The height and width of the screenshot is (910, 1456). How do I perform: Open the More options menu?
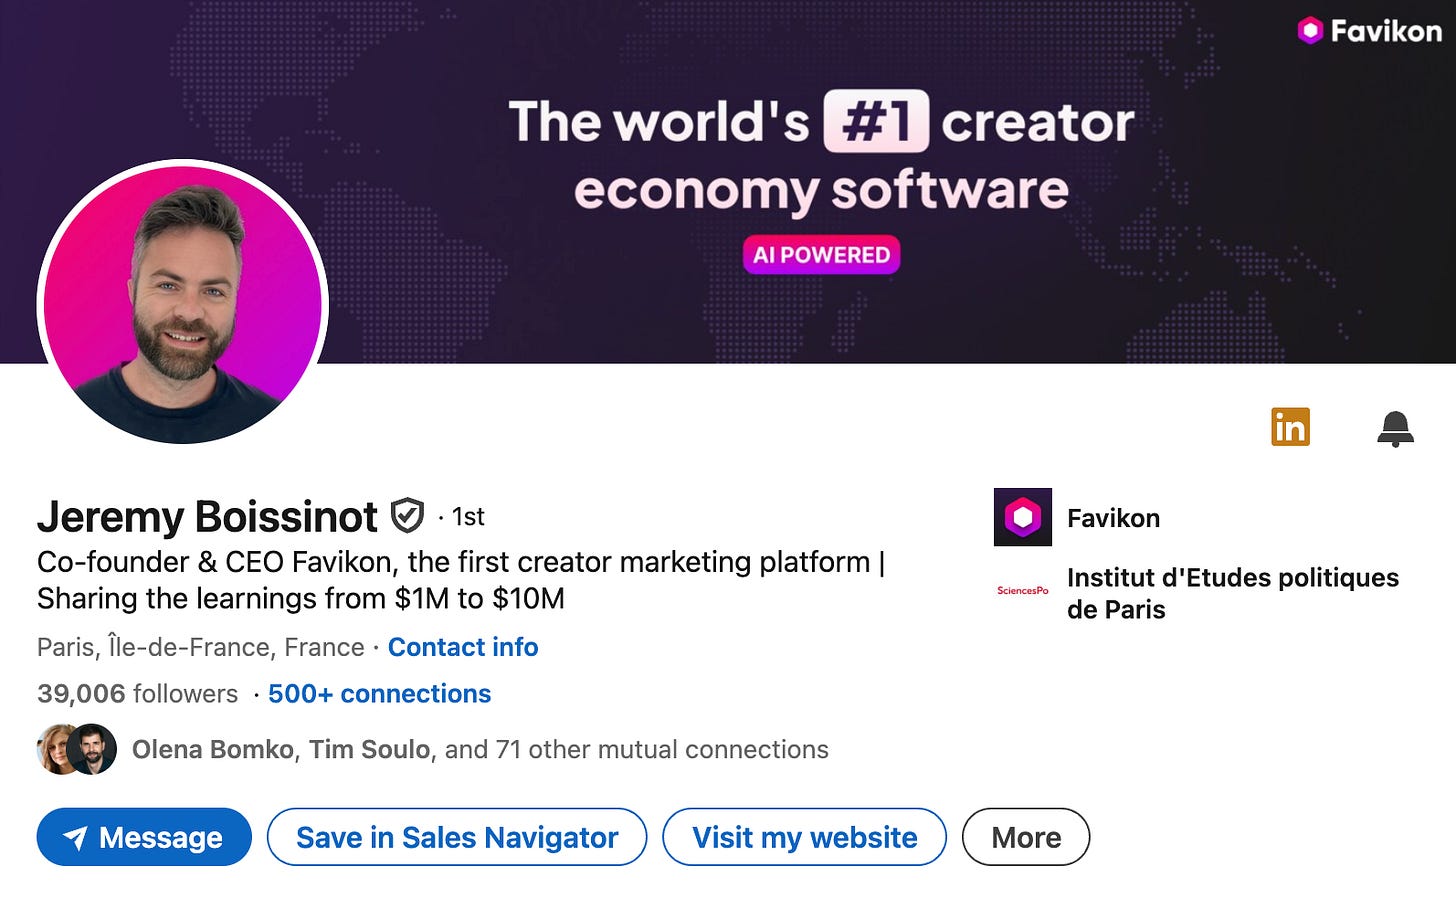[1025, 837]
